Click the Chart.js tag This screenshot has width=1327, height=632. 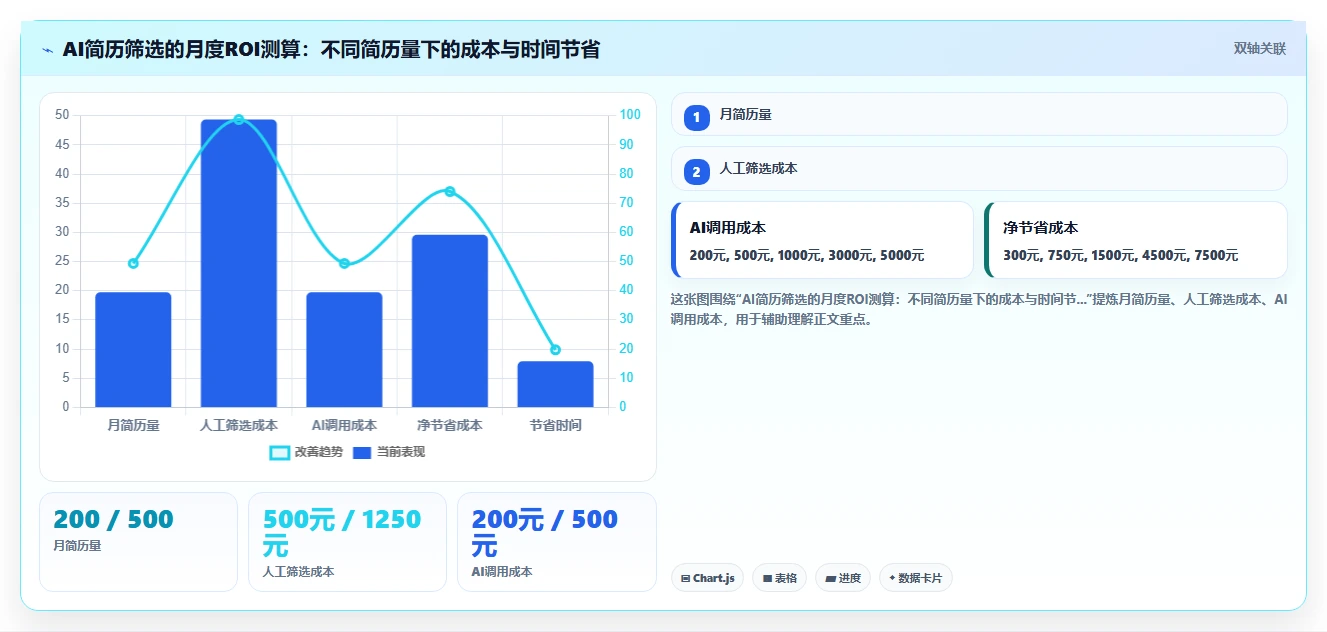click(x=707, y=578)
